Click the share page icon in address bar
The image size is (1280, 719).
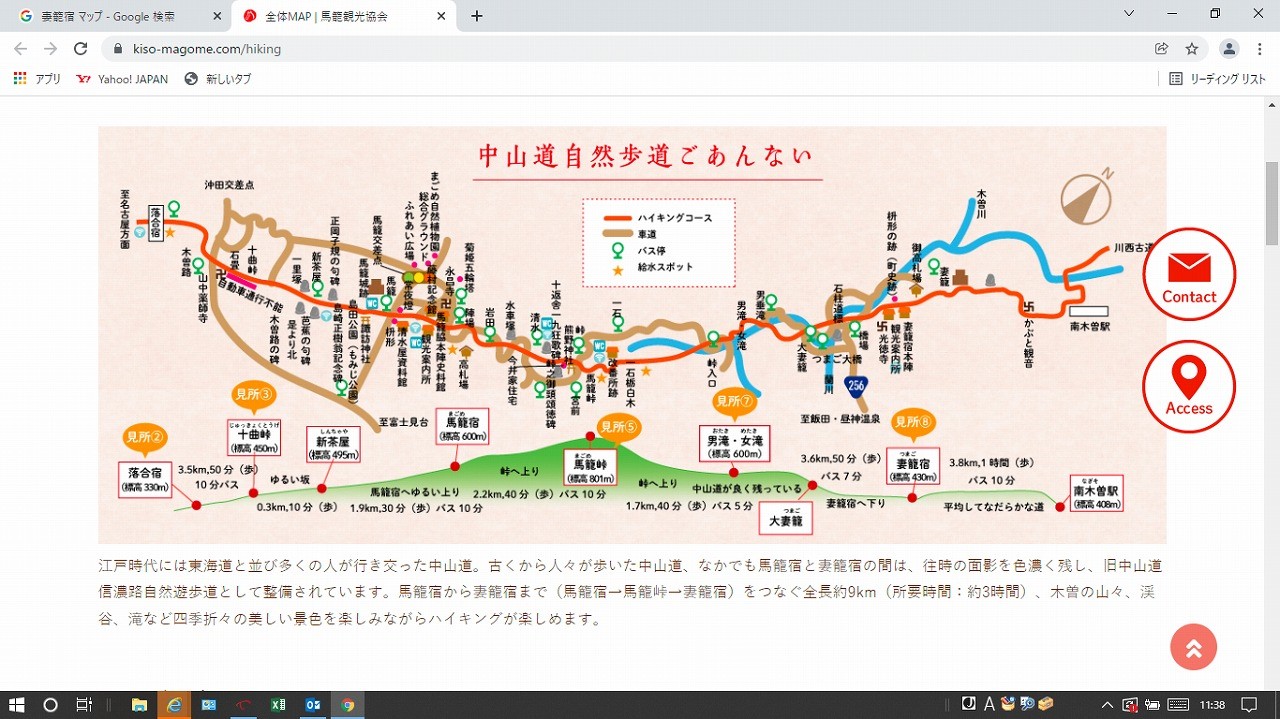[1161, 49]
